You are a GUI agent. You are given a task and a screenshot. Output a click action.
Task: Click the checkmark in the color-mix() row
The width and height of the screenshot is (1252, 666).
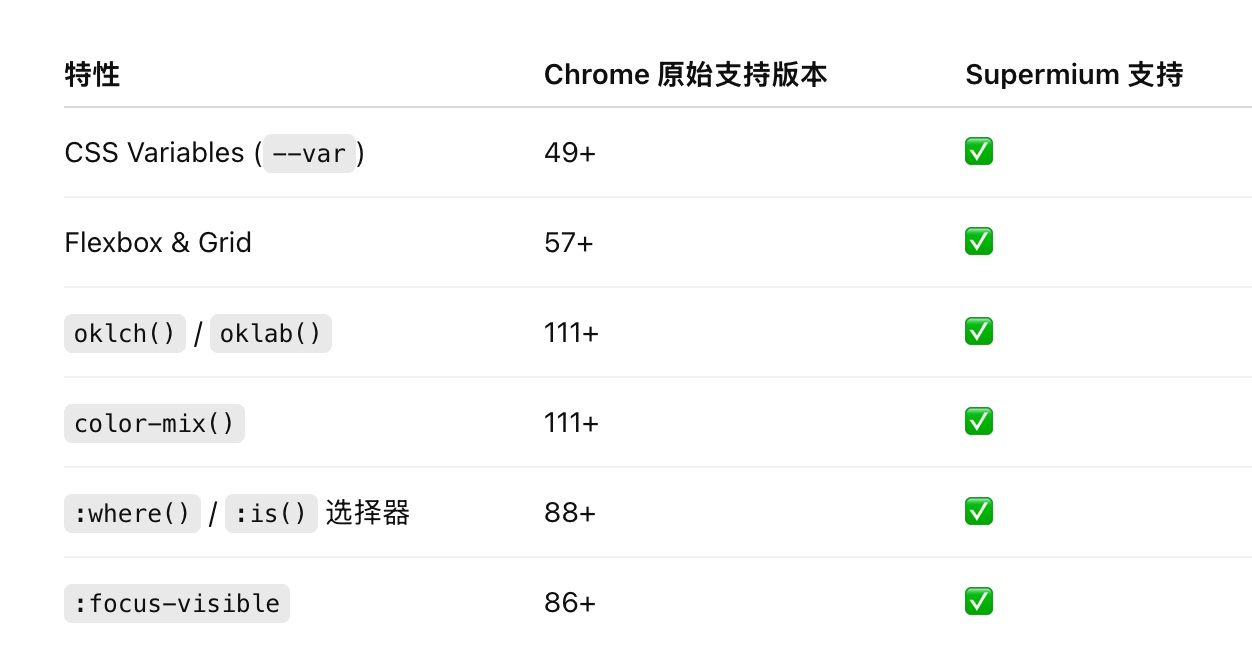(979, 422)
